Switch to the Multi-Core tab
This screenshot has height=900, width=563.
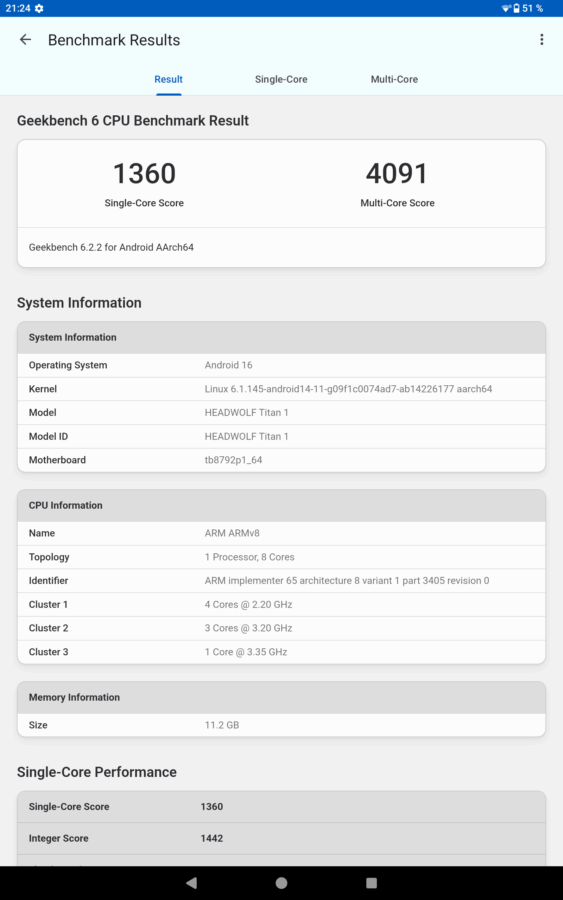(x=394, y=79)
